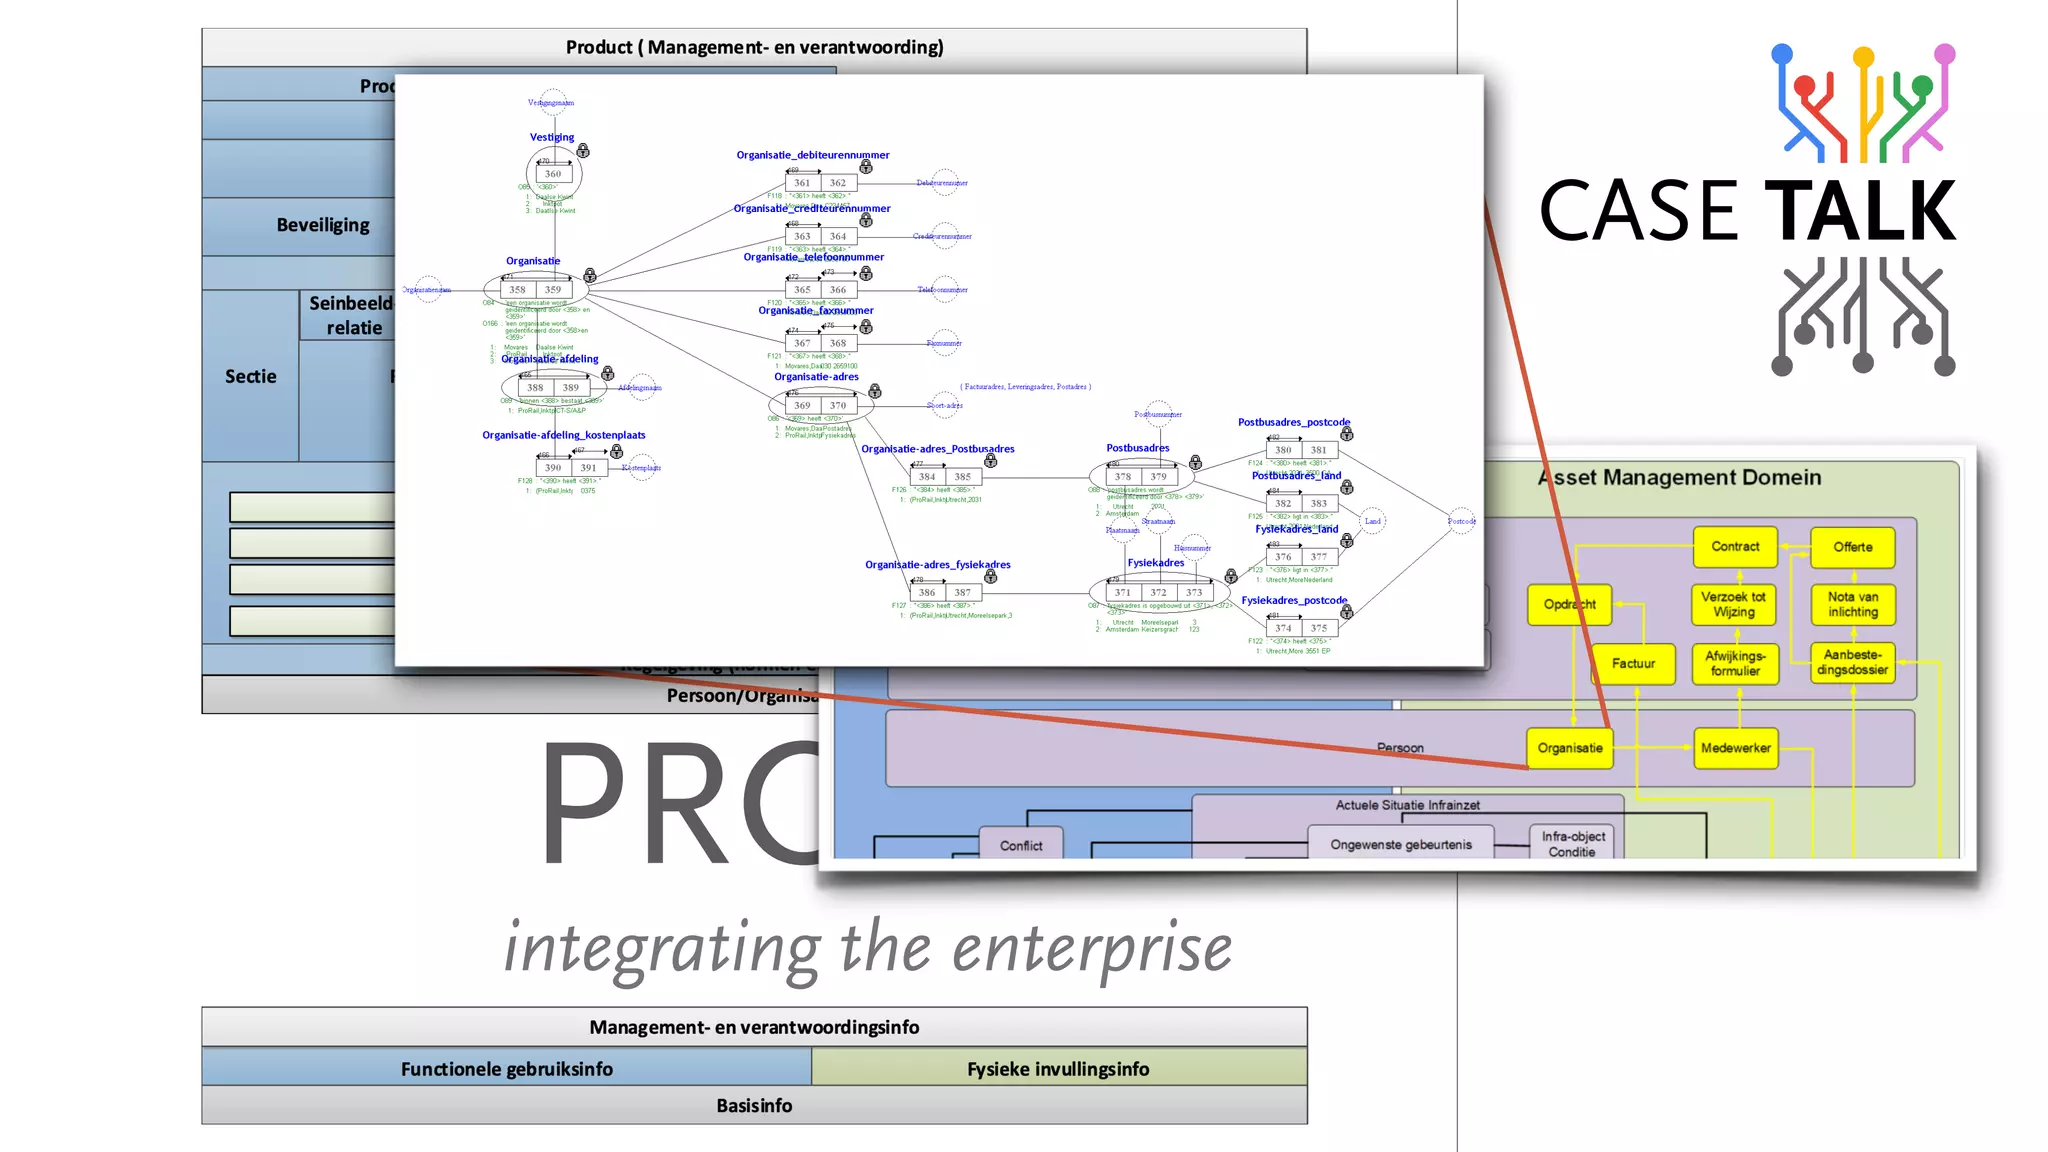Select the Aanbestedingsdossier box

coord(1852,663)
